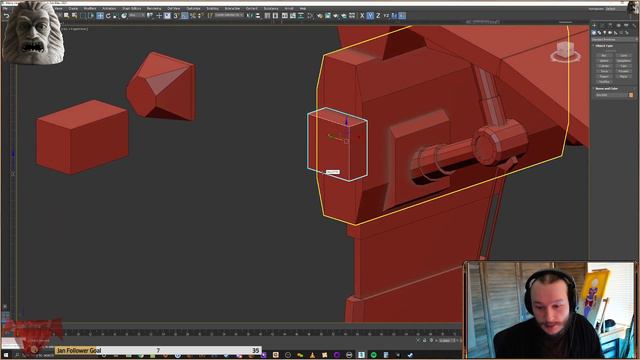Image resolution: width=640 pixels, height=360 pixels.
Task: Switch to the Modify command panel tab
Action: coord(602,25)
